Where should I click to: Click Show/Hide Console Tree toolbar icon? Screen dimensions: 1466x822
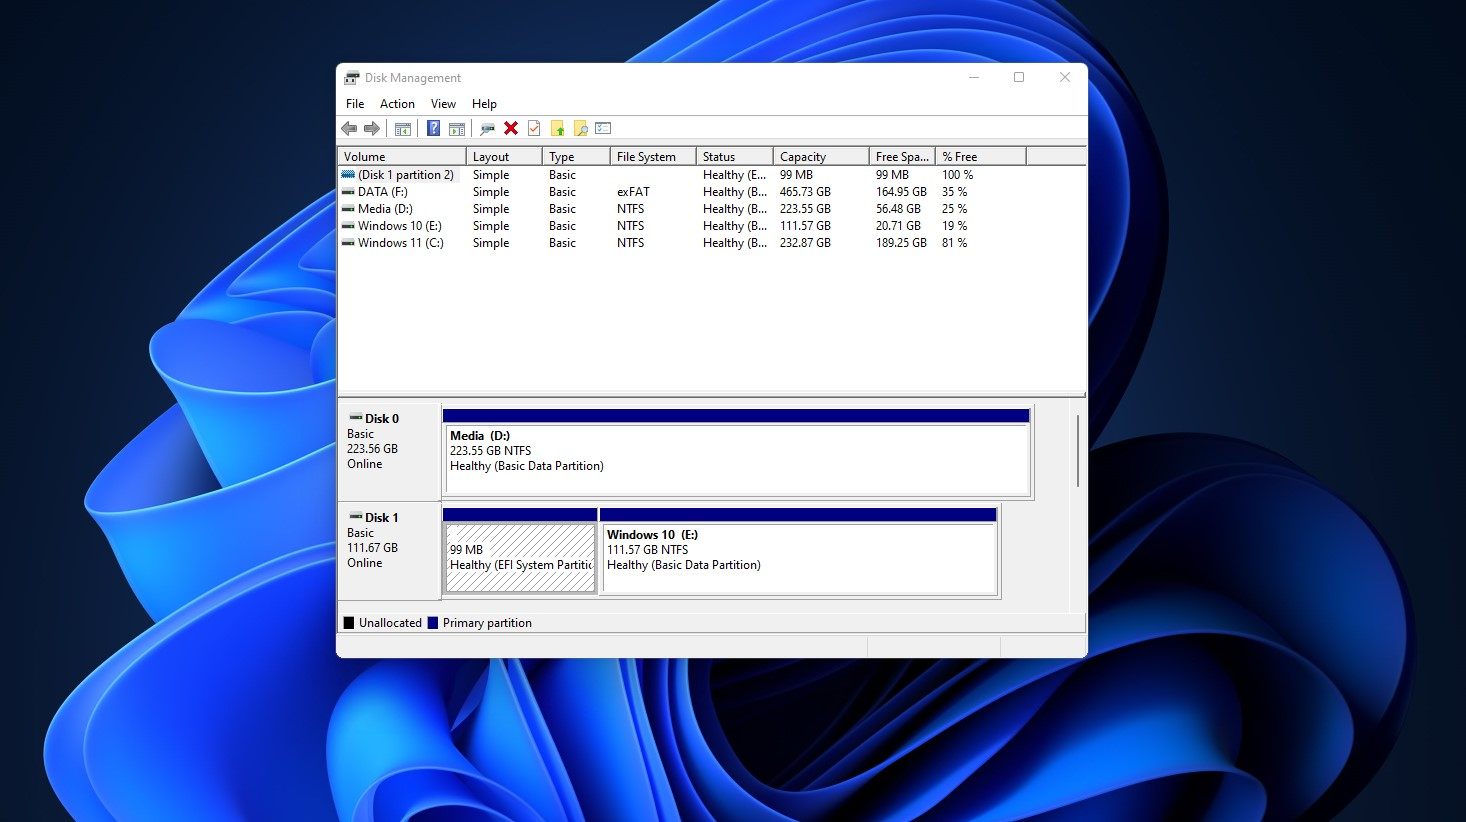coord(403,128)
